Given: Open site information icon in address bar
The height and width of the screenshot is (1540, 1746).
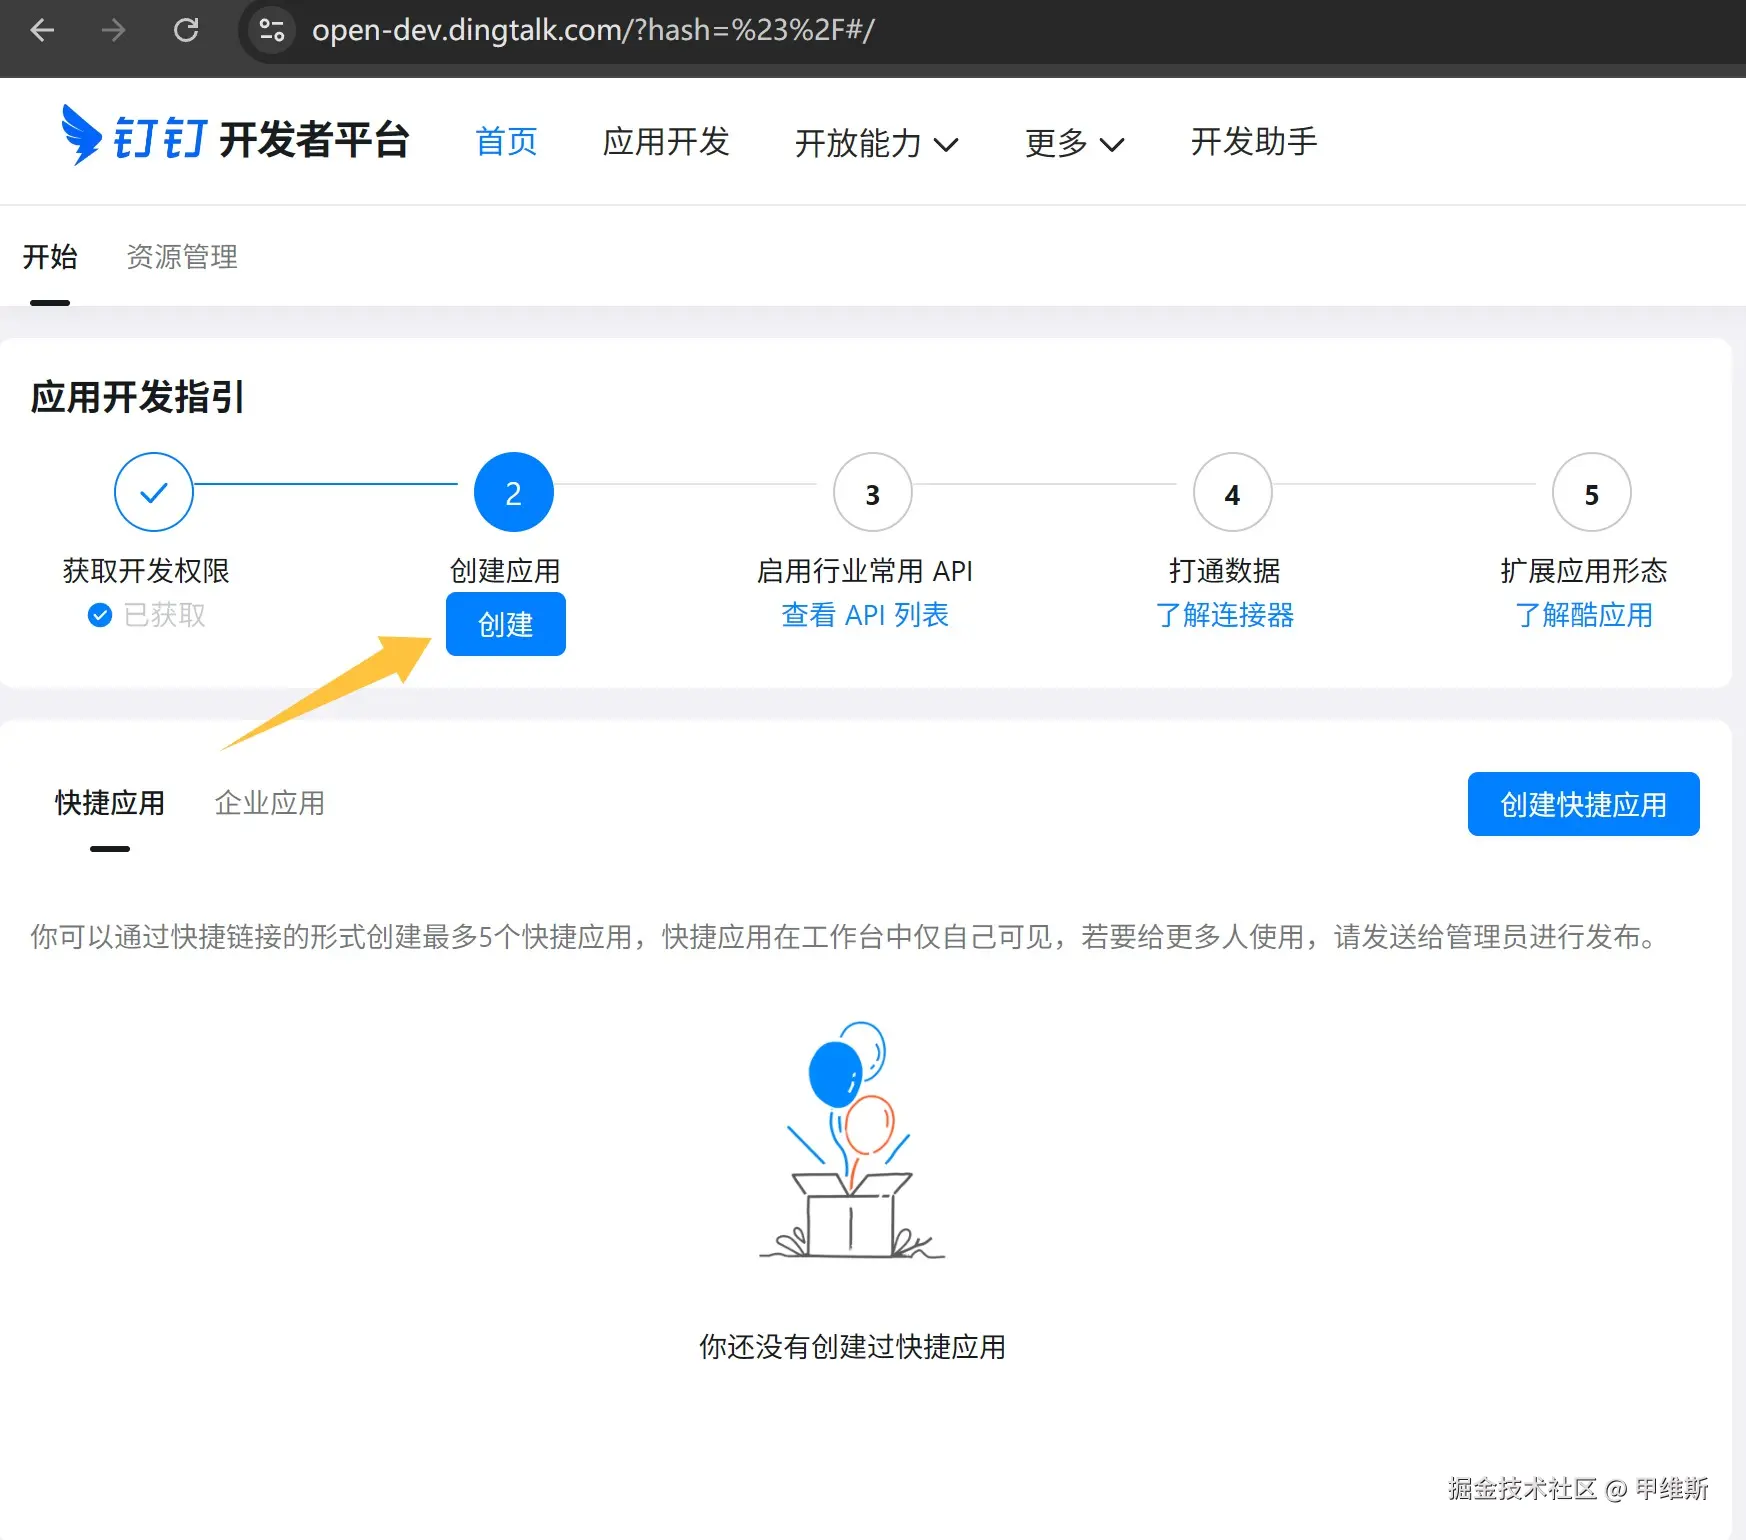Looking at the screenshot, I should point(272,30).
